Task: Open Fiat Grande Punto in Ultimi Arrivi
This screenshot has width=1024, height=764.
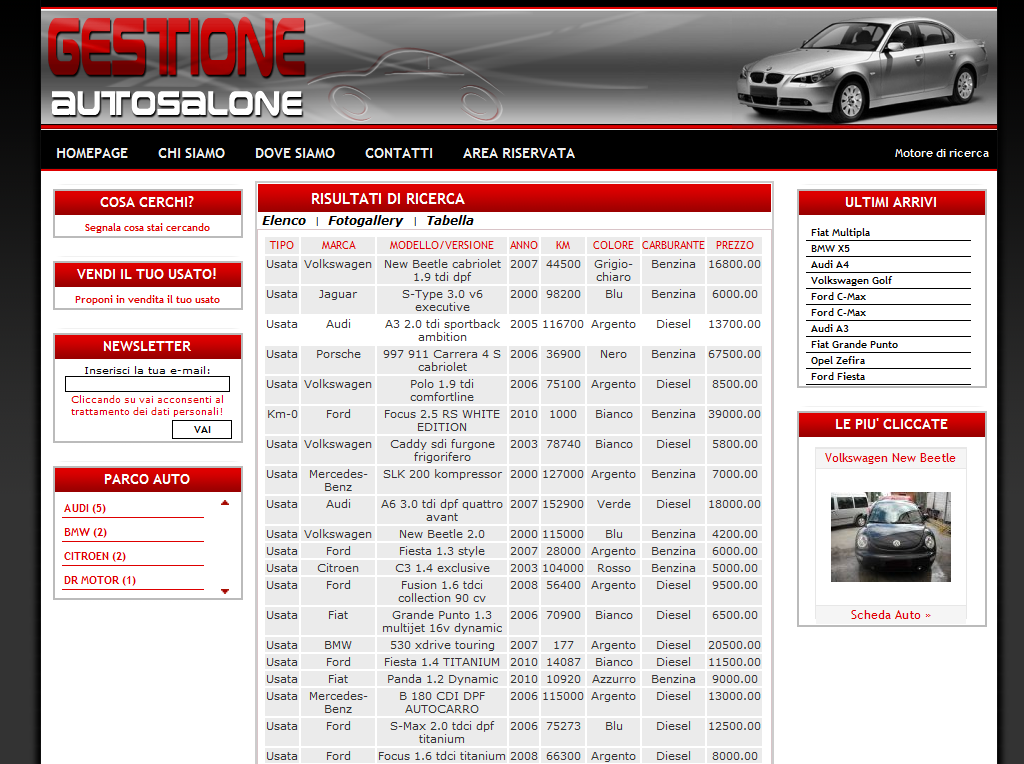Action: [x=854, y=344]
